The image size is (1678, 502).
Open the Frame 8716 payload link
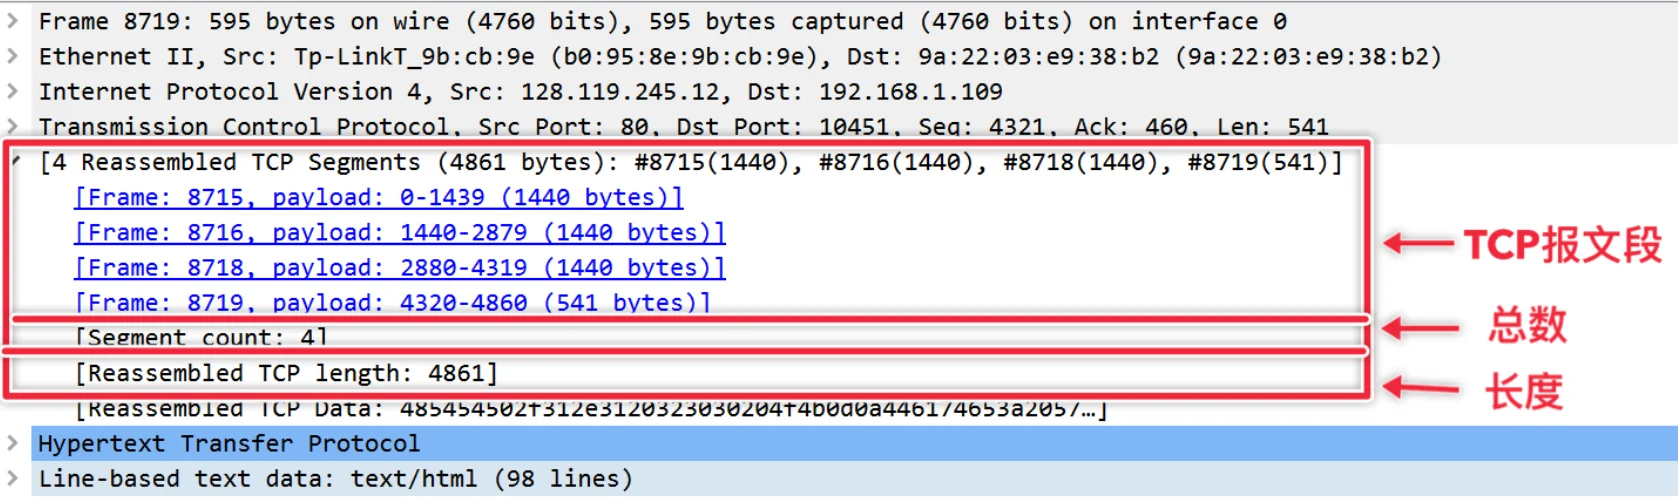click(399, 233)
